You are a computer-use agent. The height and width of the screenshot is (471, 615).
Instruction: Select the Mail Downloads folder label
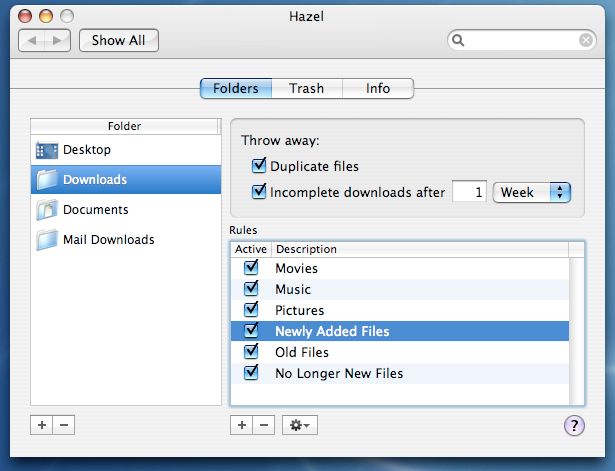click(x=109, y=240)
